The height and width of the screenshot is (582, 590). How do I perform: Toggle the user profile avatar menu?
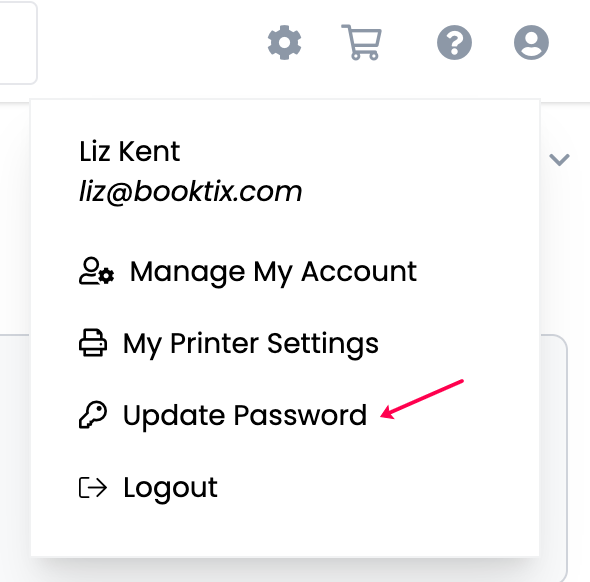(531, 43)
